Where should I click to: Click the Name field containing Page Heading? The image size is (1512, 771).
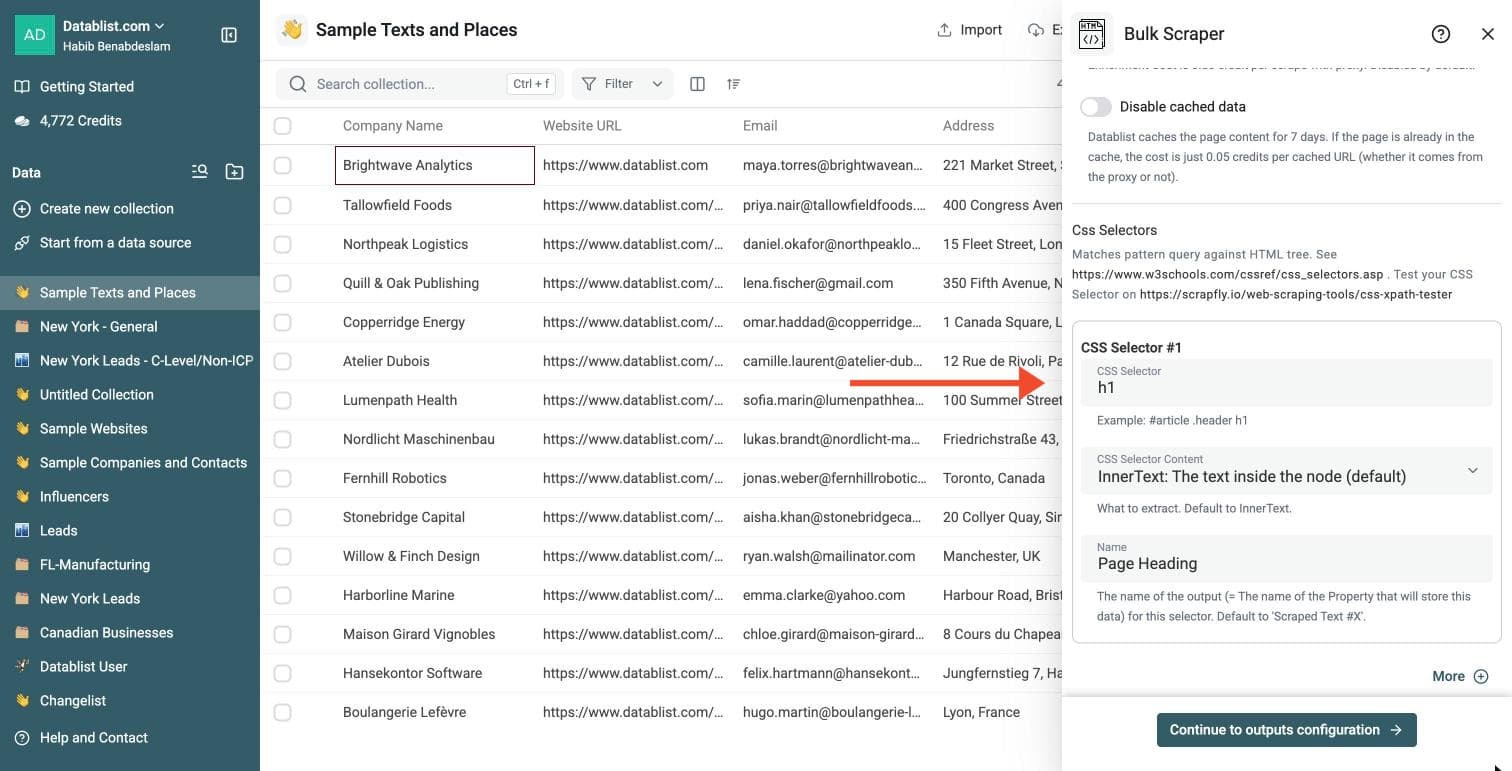coord(1287,557)
